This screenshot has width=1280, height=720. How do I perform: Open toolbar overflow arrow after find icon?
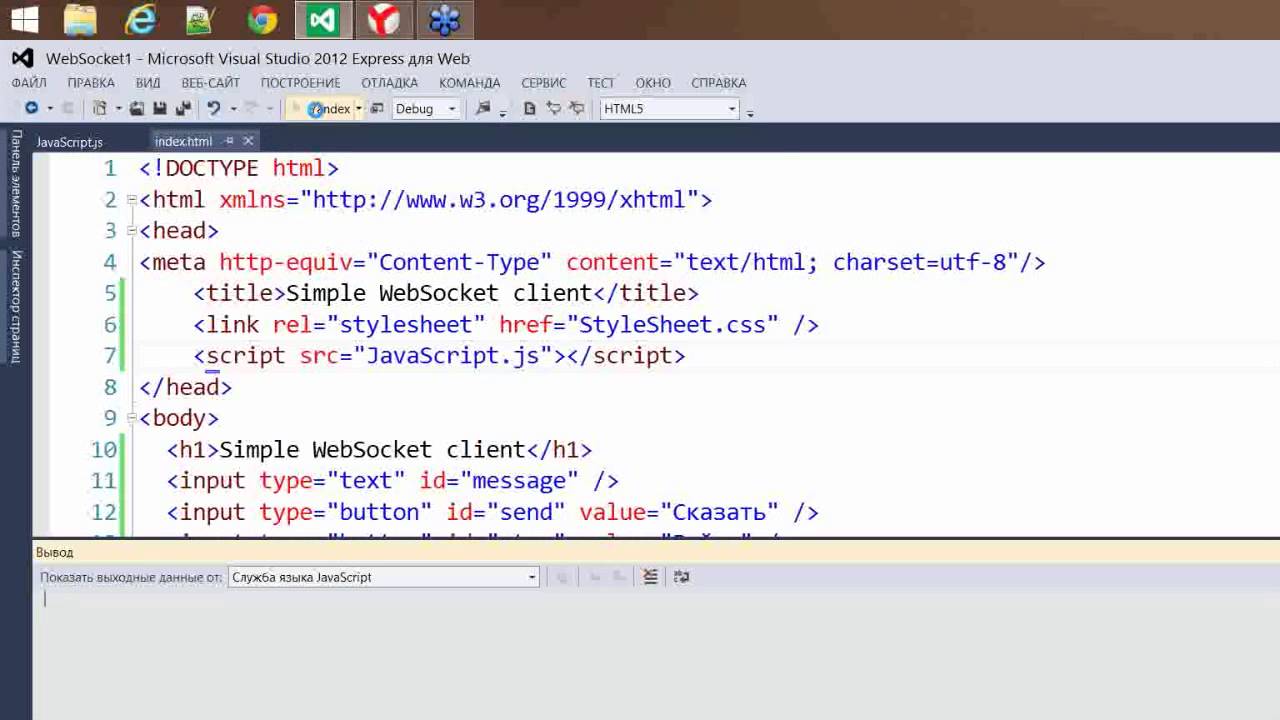click(502, 112)
